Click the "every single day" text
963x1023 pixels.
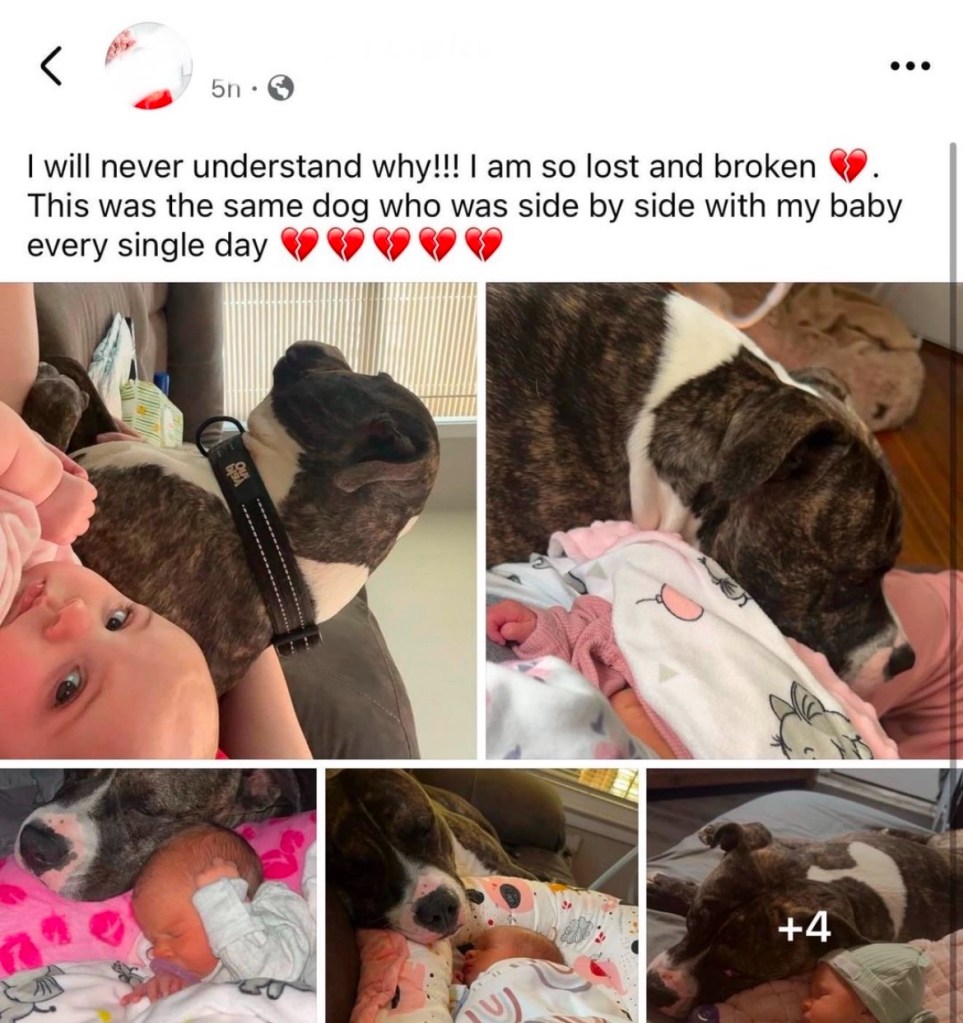click(147, 247)
